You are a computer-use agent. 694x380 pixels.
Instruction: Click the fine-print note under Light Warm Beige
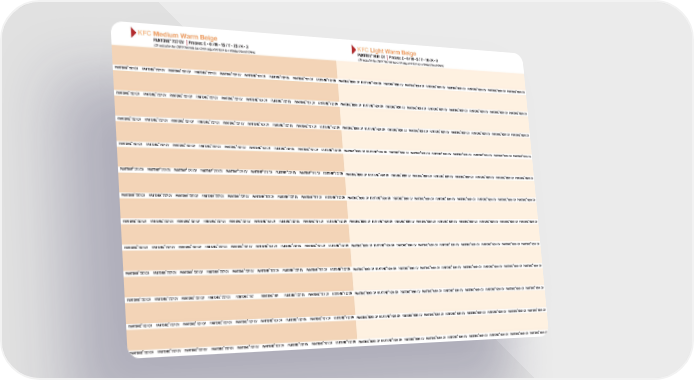click(401, 63)
